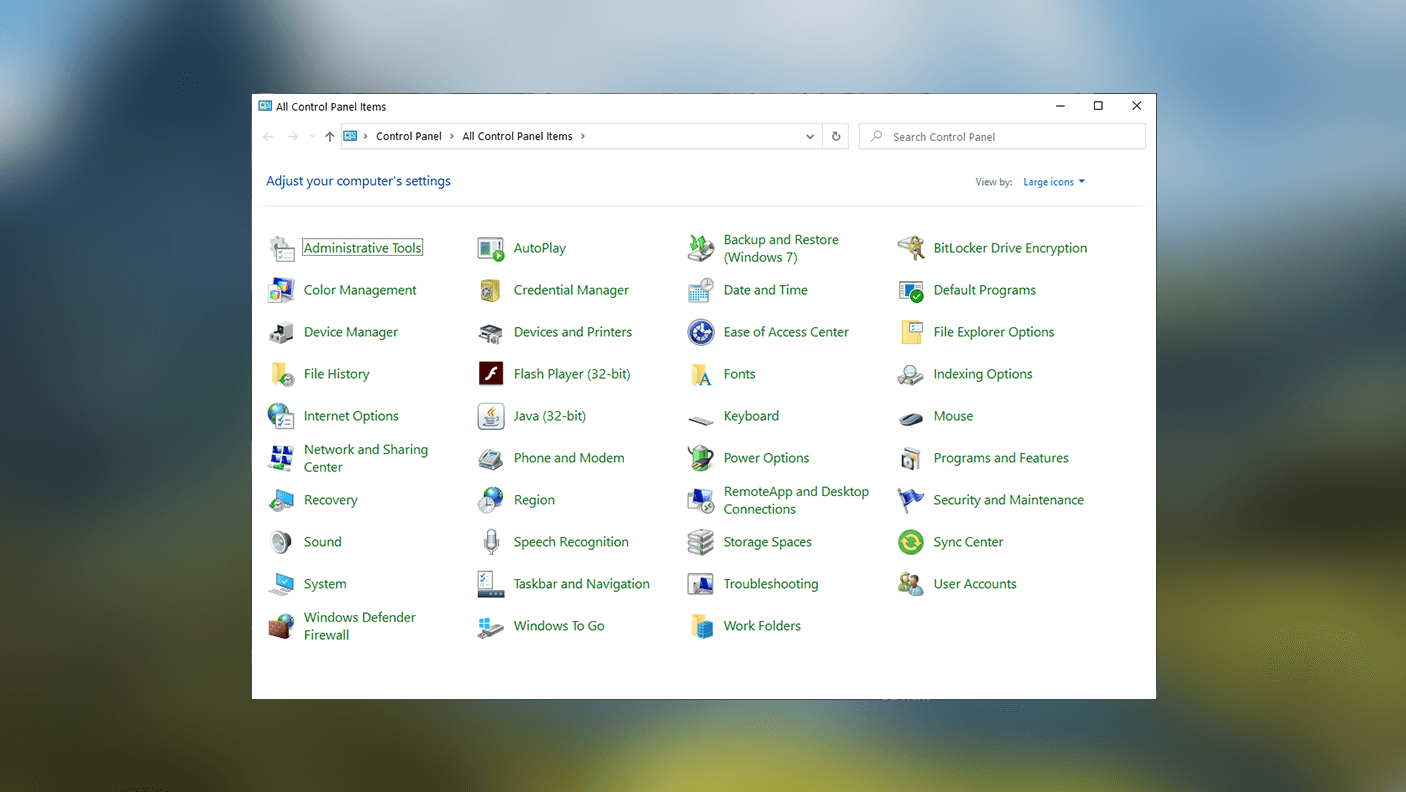Click the Security and Maintenance link
Screen dimensions: 1406x792
1008,500
